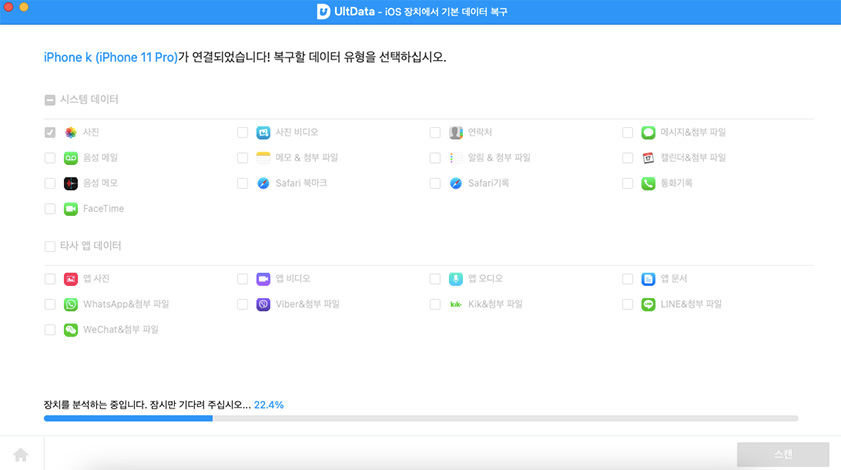Click the Voice Memos (음성 메모) icon

71,183
